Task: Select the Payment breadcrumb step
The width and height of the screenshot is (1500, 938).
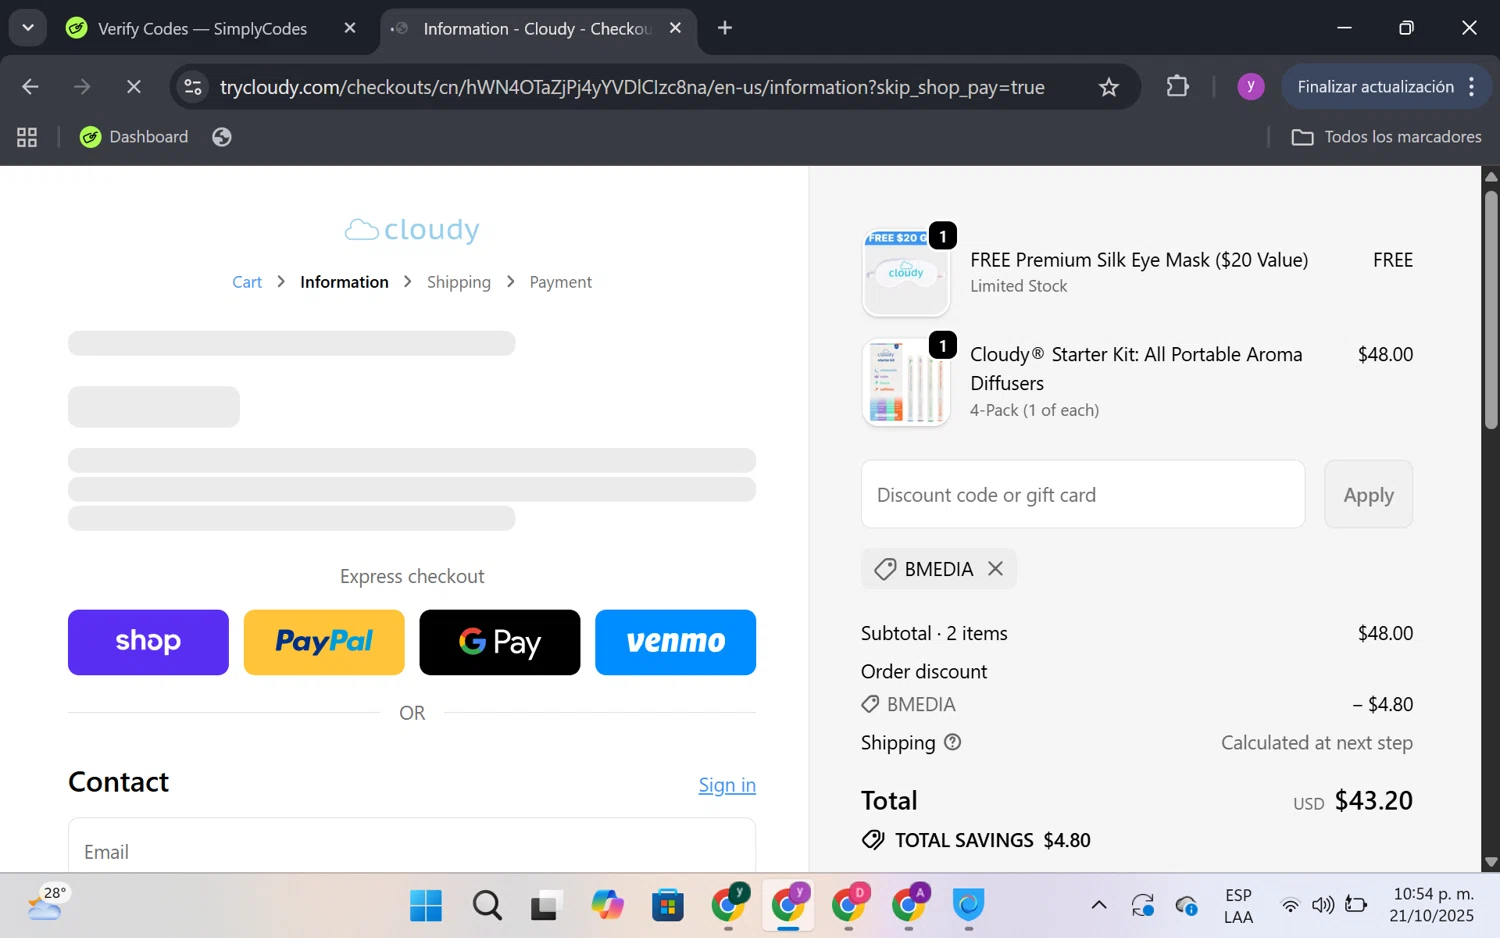Action: (561, 282)
